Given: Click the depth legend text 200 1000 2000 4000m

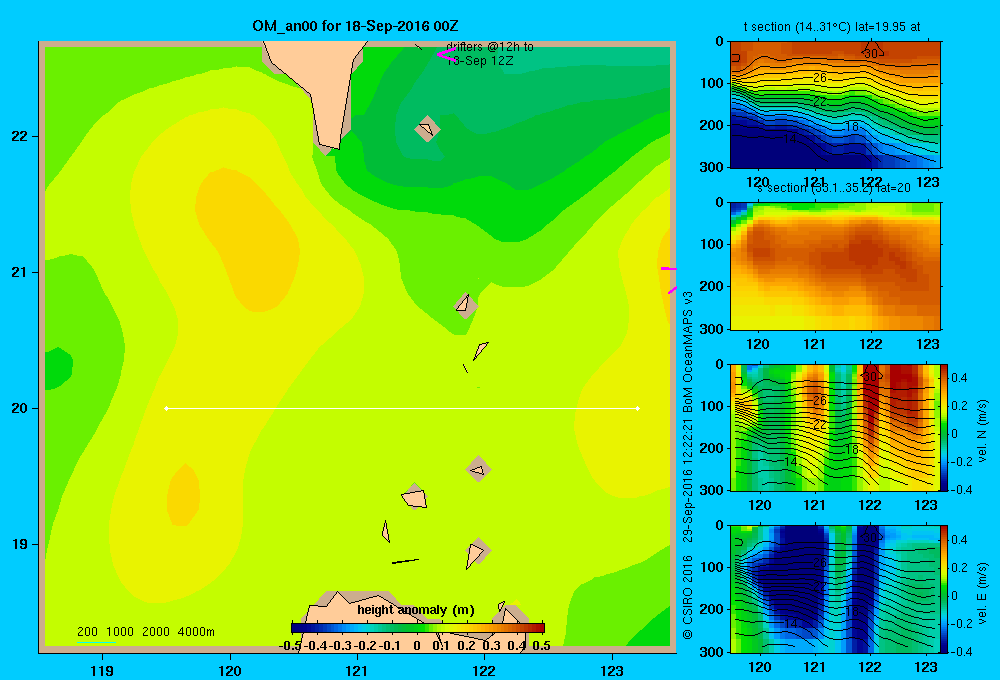Looking at the screenshot, I should click(x=145, y=632).
